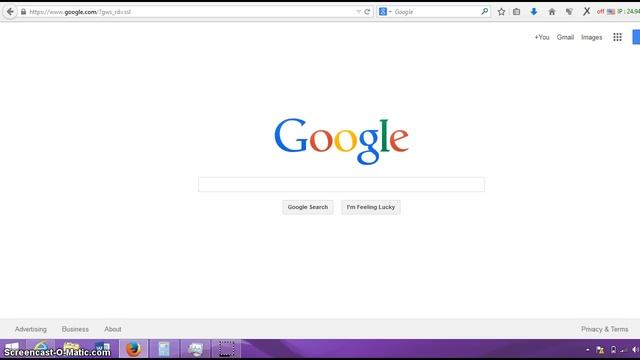Click the battery power tray icon
Screen dimensions: 640x360
click(x=613, y=350)
